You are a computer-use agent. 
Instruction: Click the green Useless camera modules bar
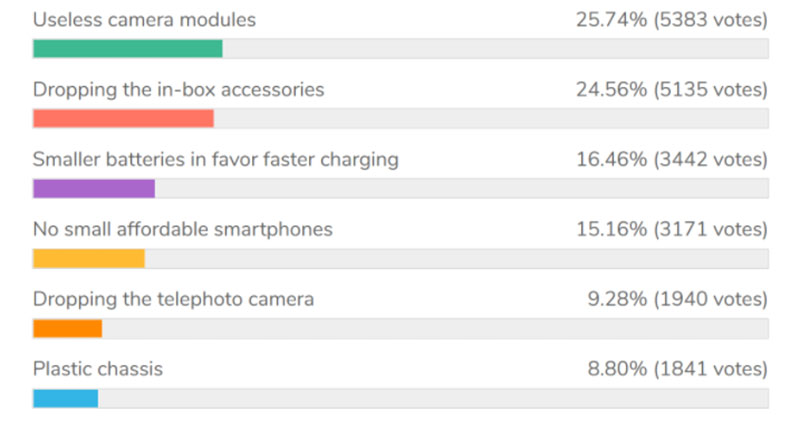(128, 48)
